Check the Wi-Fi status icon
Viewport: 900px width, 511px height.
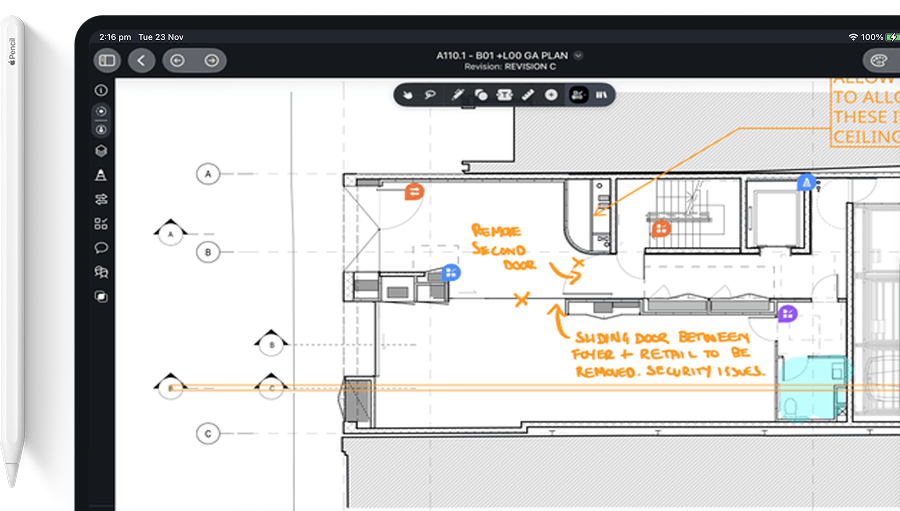point(853,37)
